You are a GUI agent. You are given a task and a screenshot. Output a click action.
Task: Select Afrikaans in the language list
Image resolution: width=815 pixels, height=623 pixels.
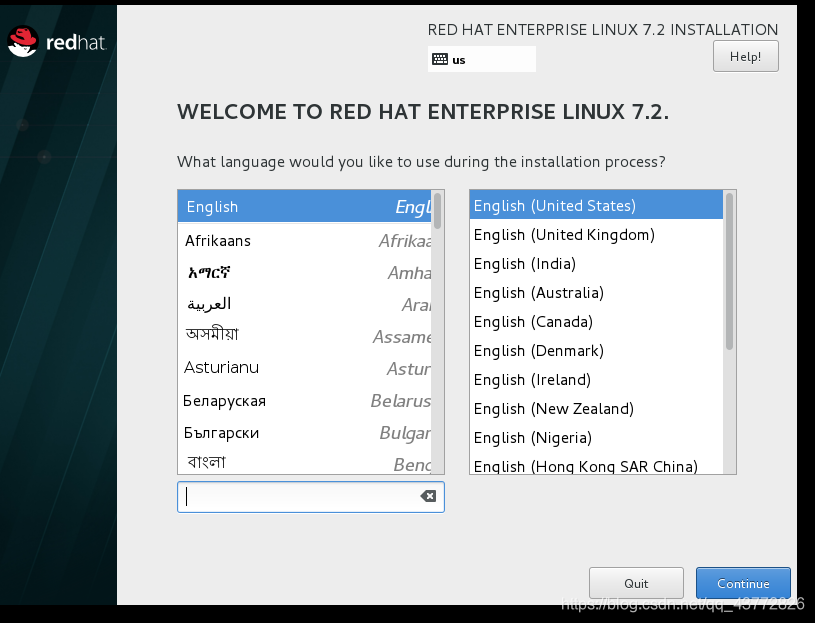coord(305,241)
